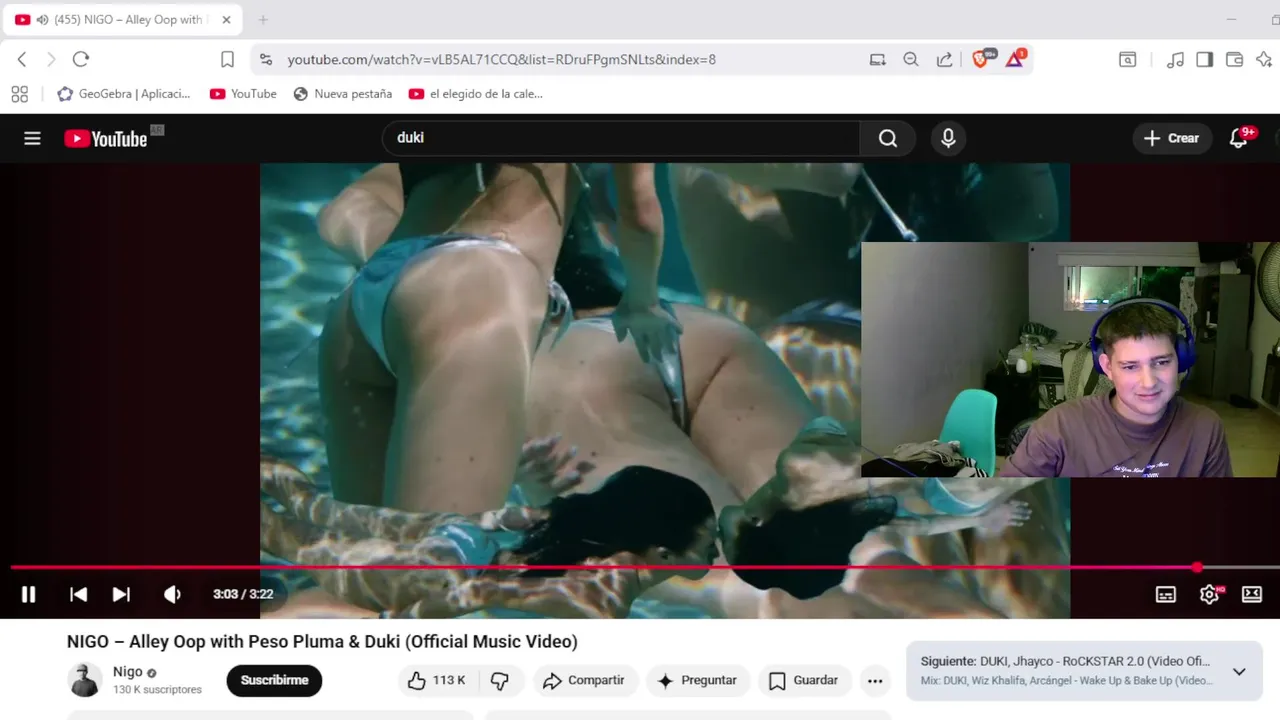Open the zoom level magnifier in the address bar
This screenshot has width=1280, height=720.
910,60
